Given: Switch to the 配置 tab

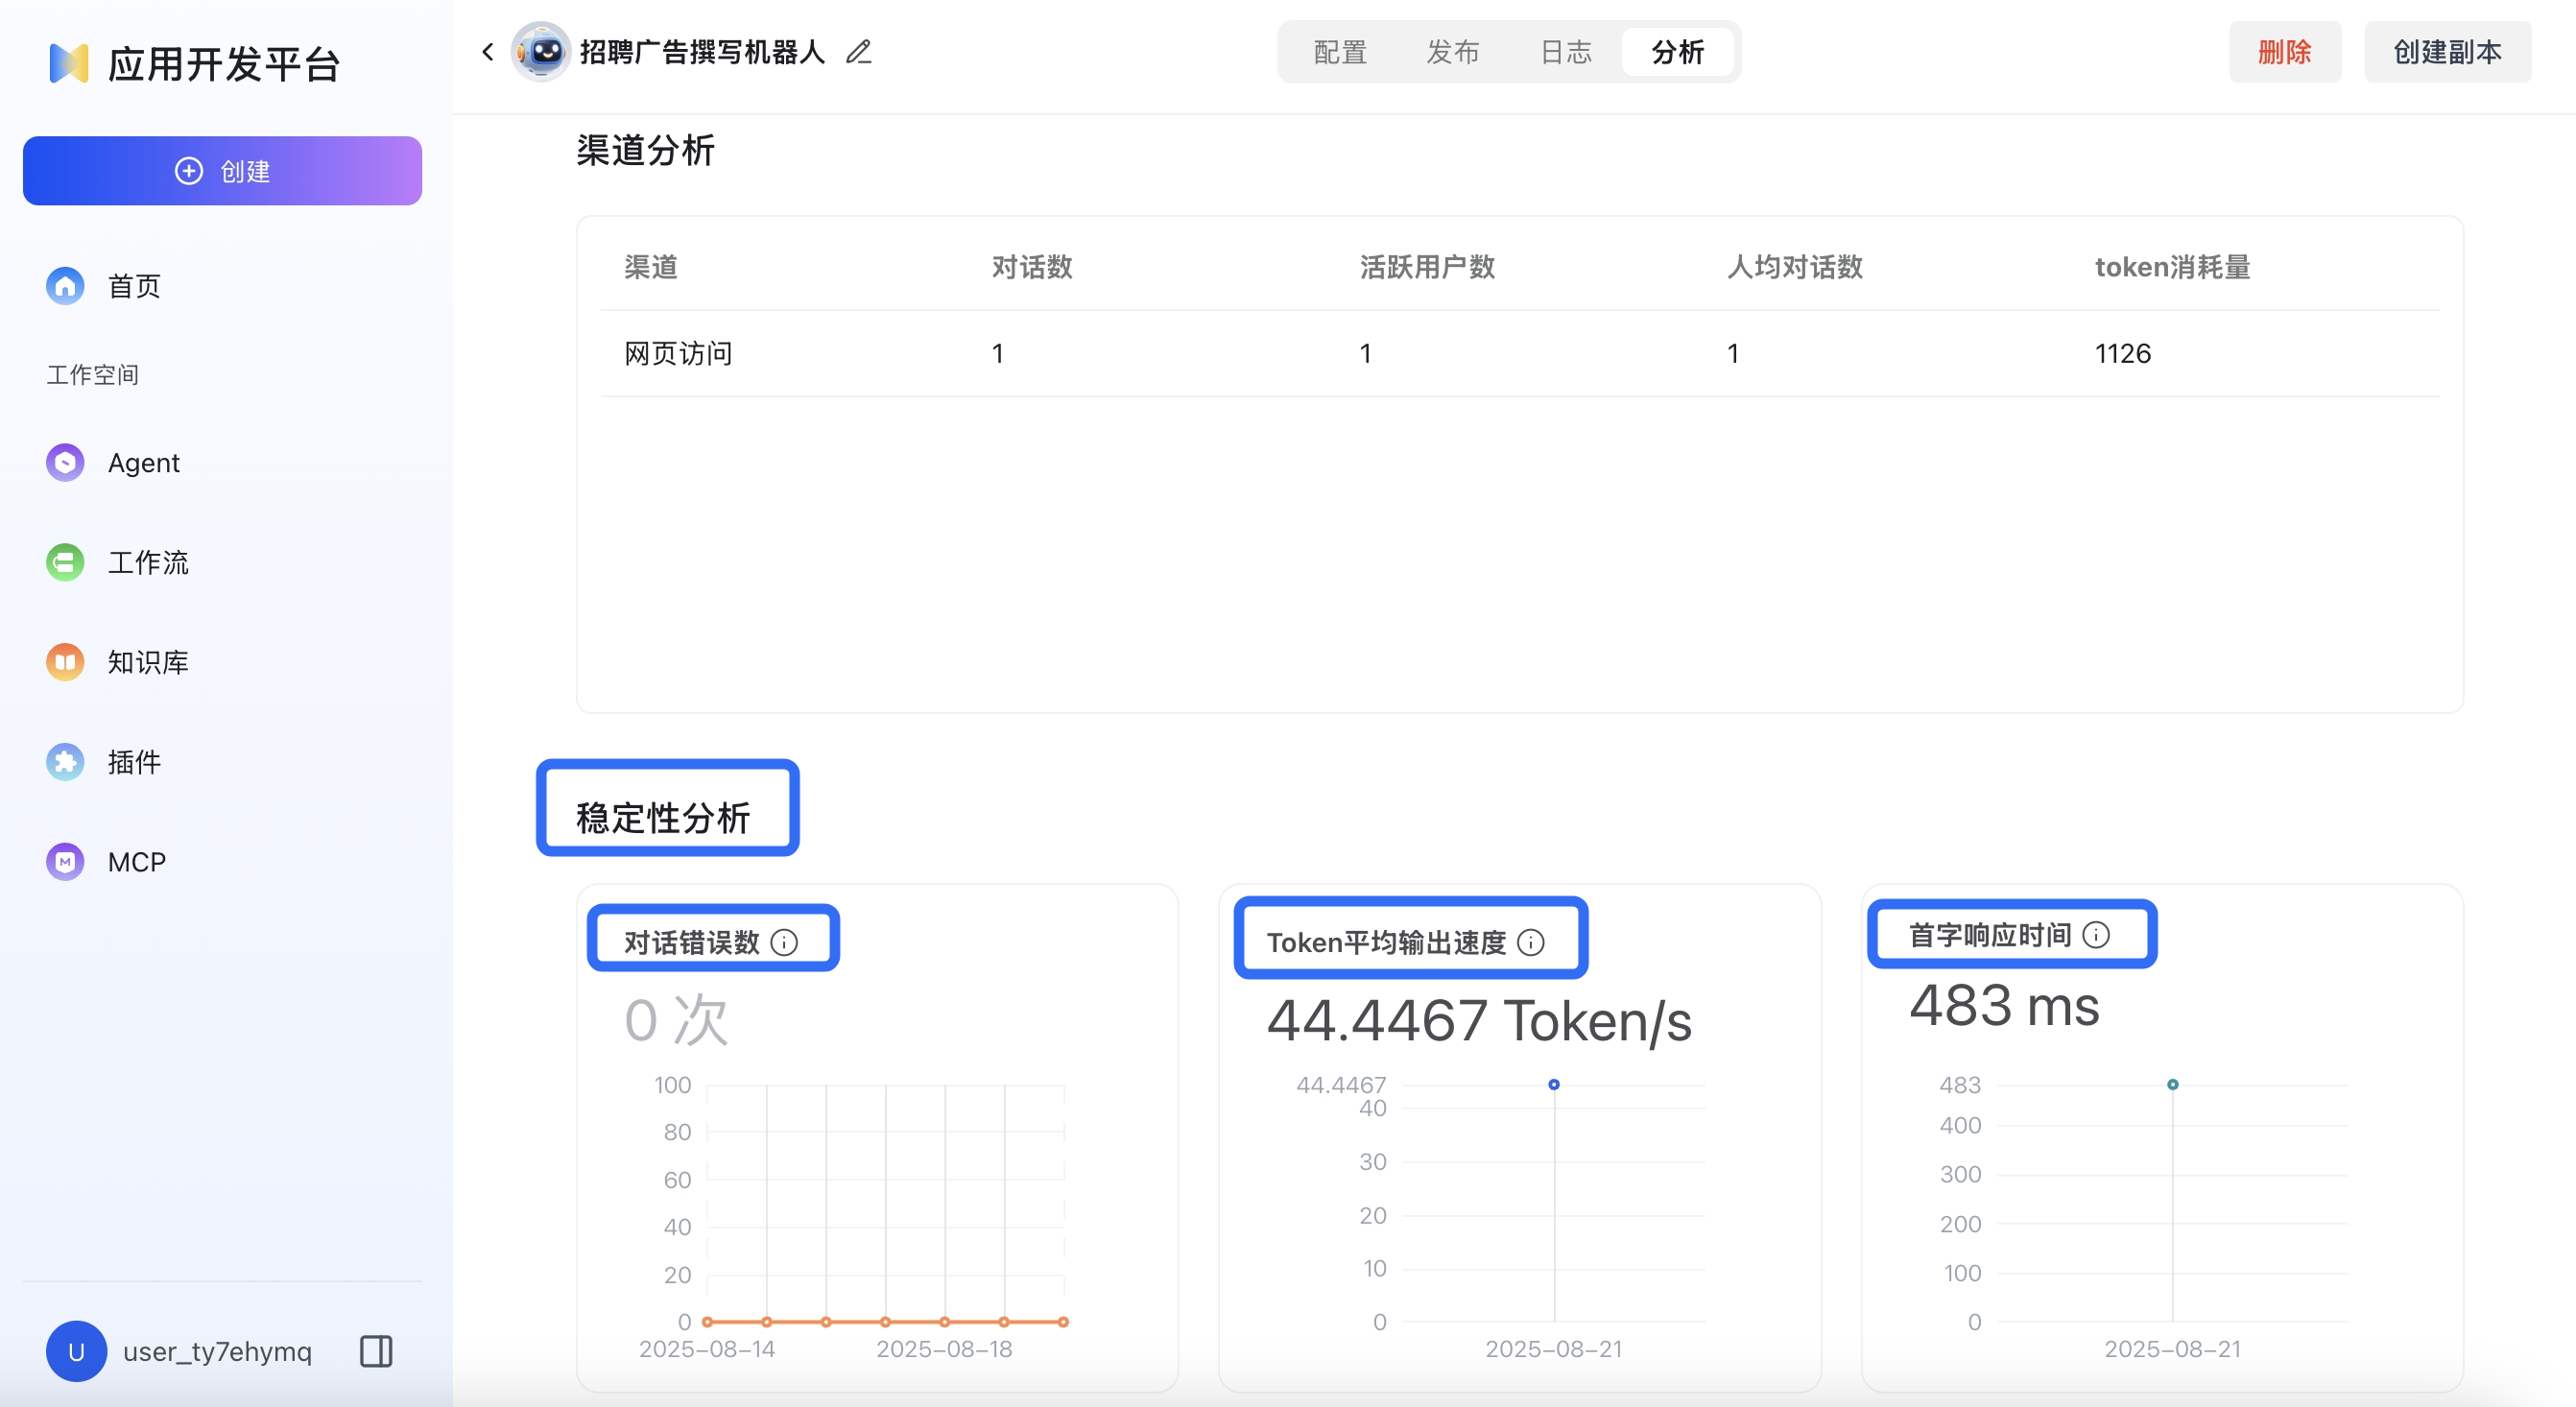Looking at the screenshot, I should pos(1339,52).
